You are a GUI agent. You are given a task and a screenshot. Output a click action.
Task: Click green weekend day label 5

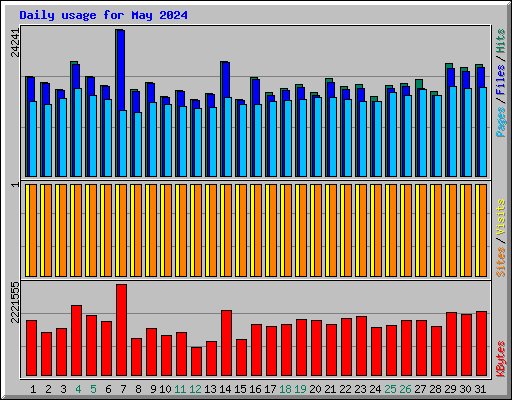click(x=93, y=389)
